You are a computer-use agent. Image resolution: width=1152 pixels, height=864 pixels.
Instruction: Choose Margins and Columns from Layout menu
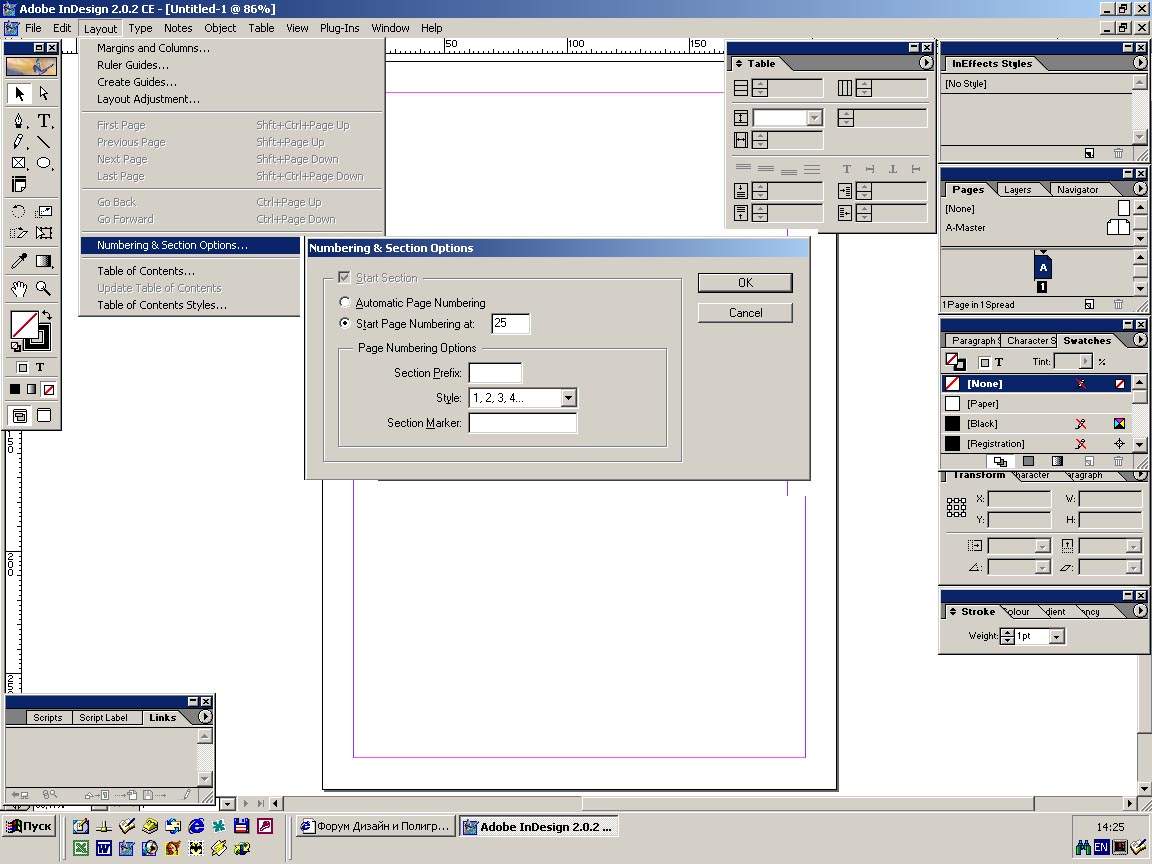[x=153, y=48]
